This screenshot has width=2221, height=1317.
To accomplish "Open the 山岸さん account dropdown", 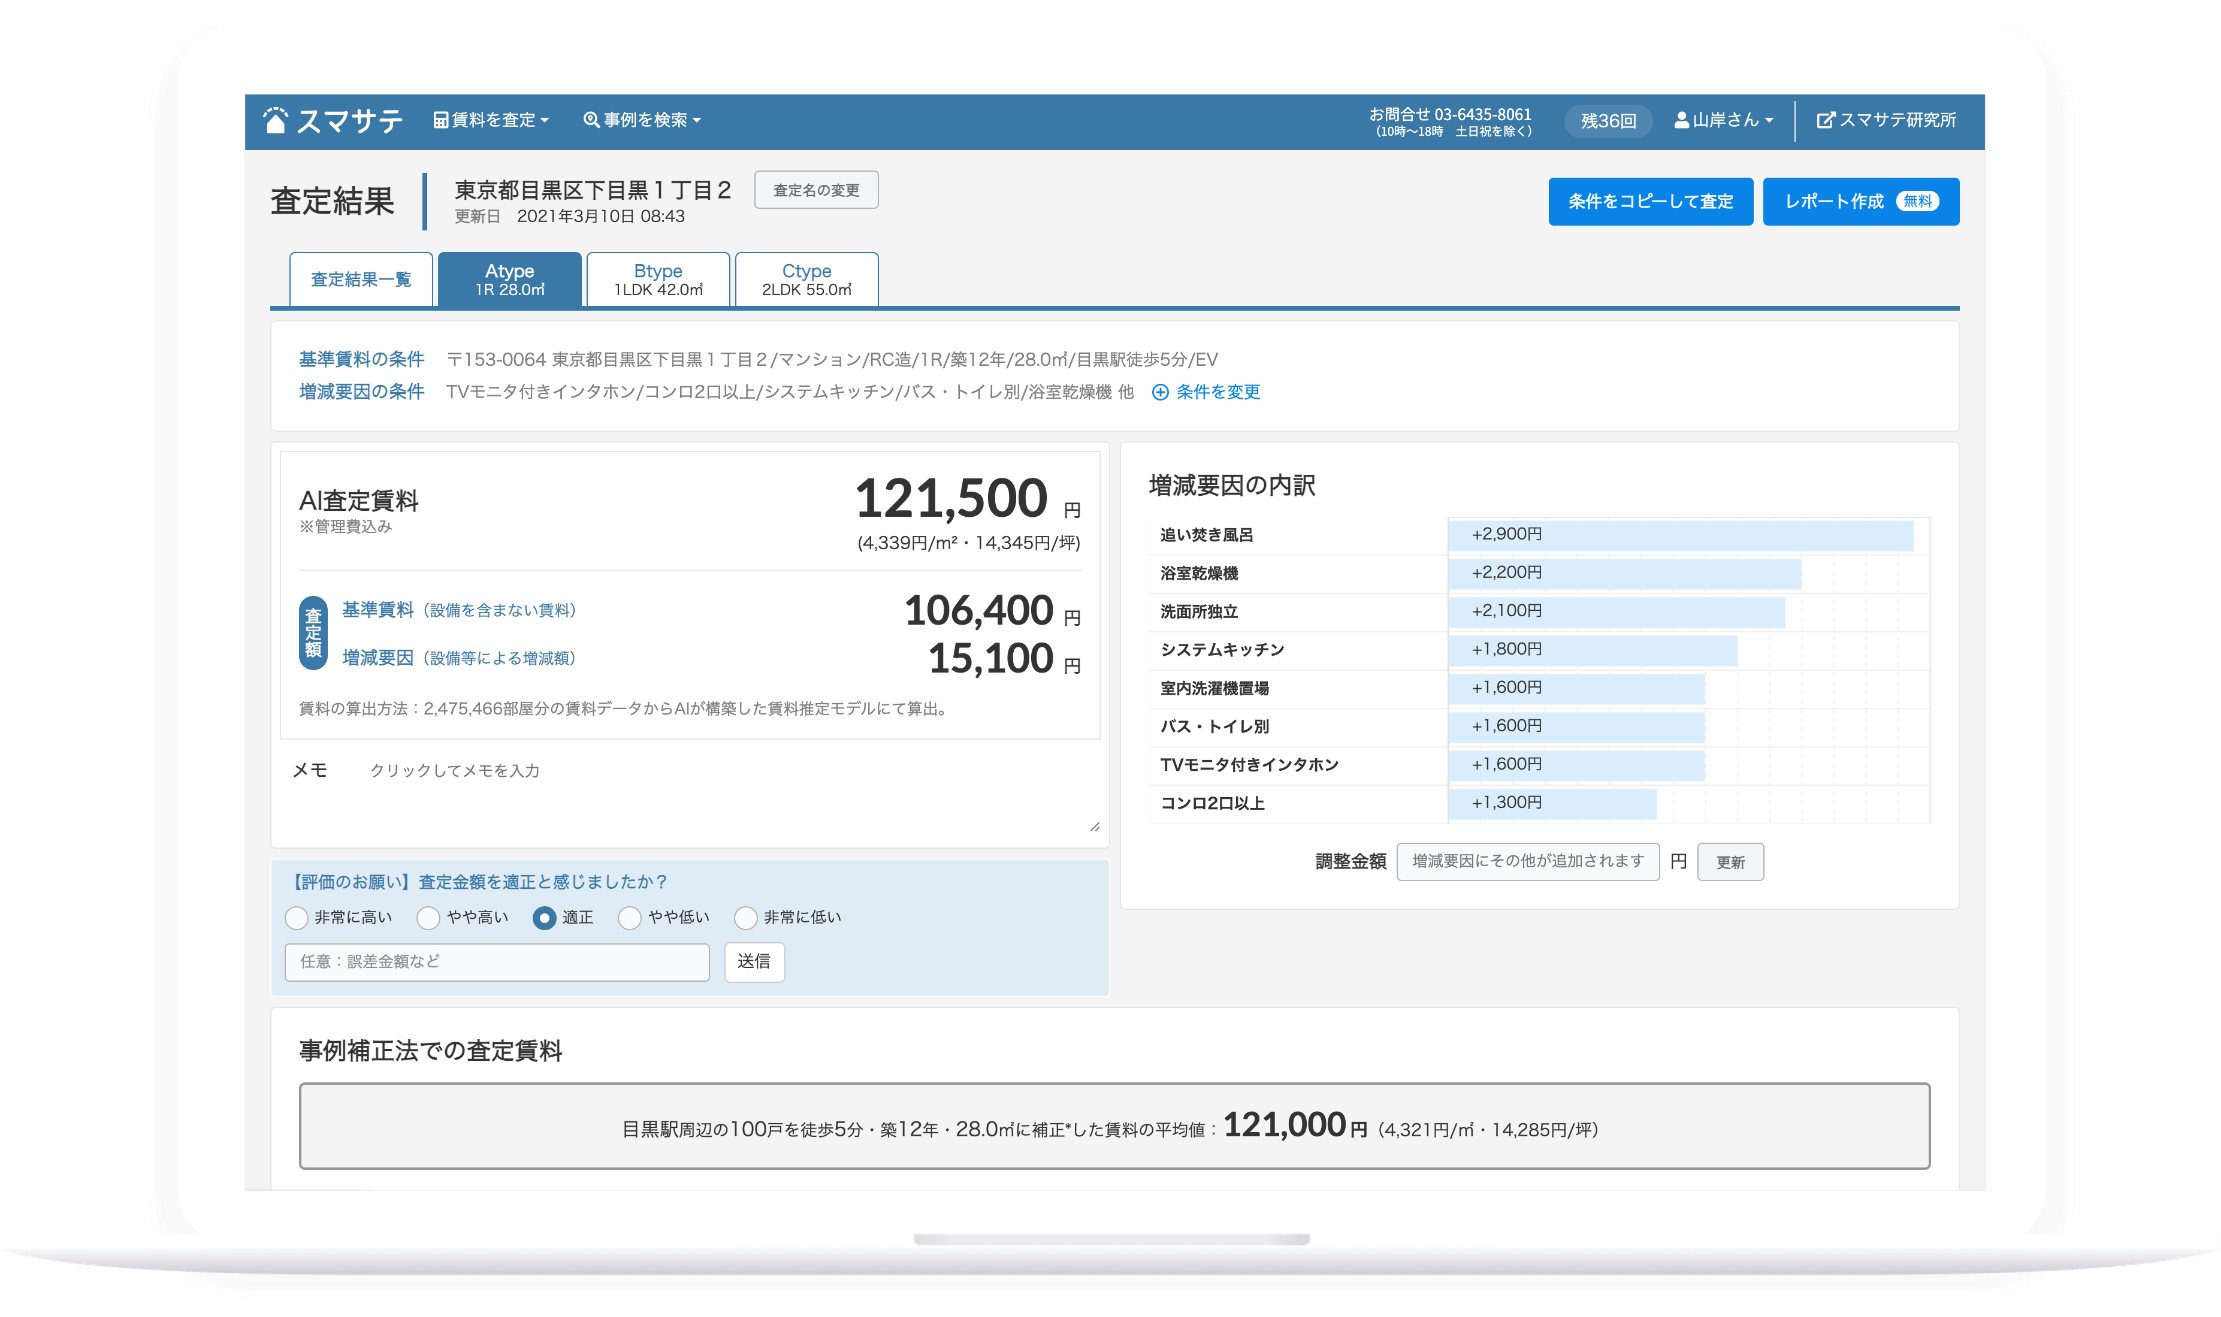I will point(1725,120).
